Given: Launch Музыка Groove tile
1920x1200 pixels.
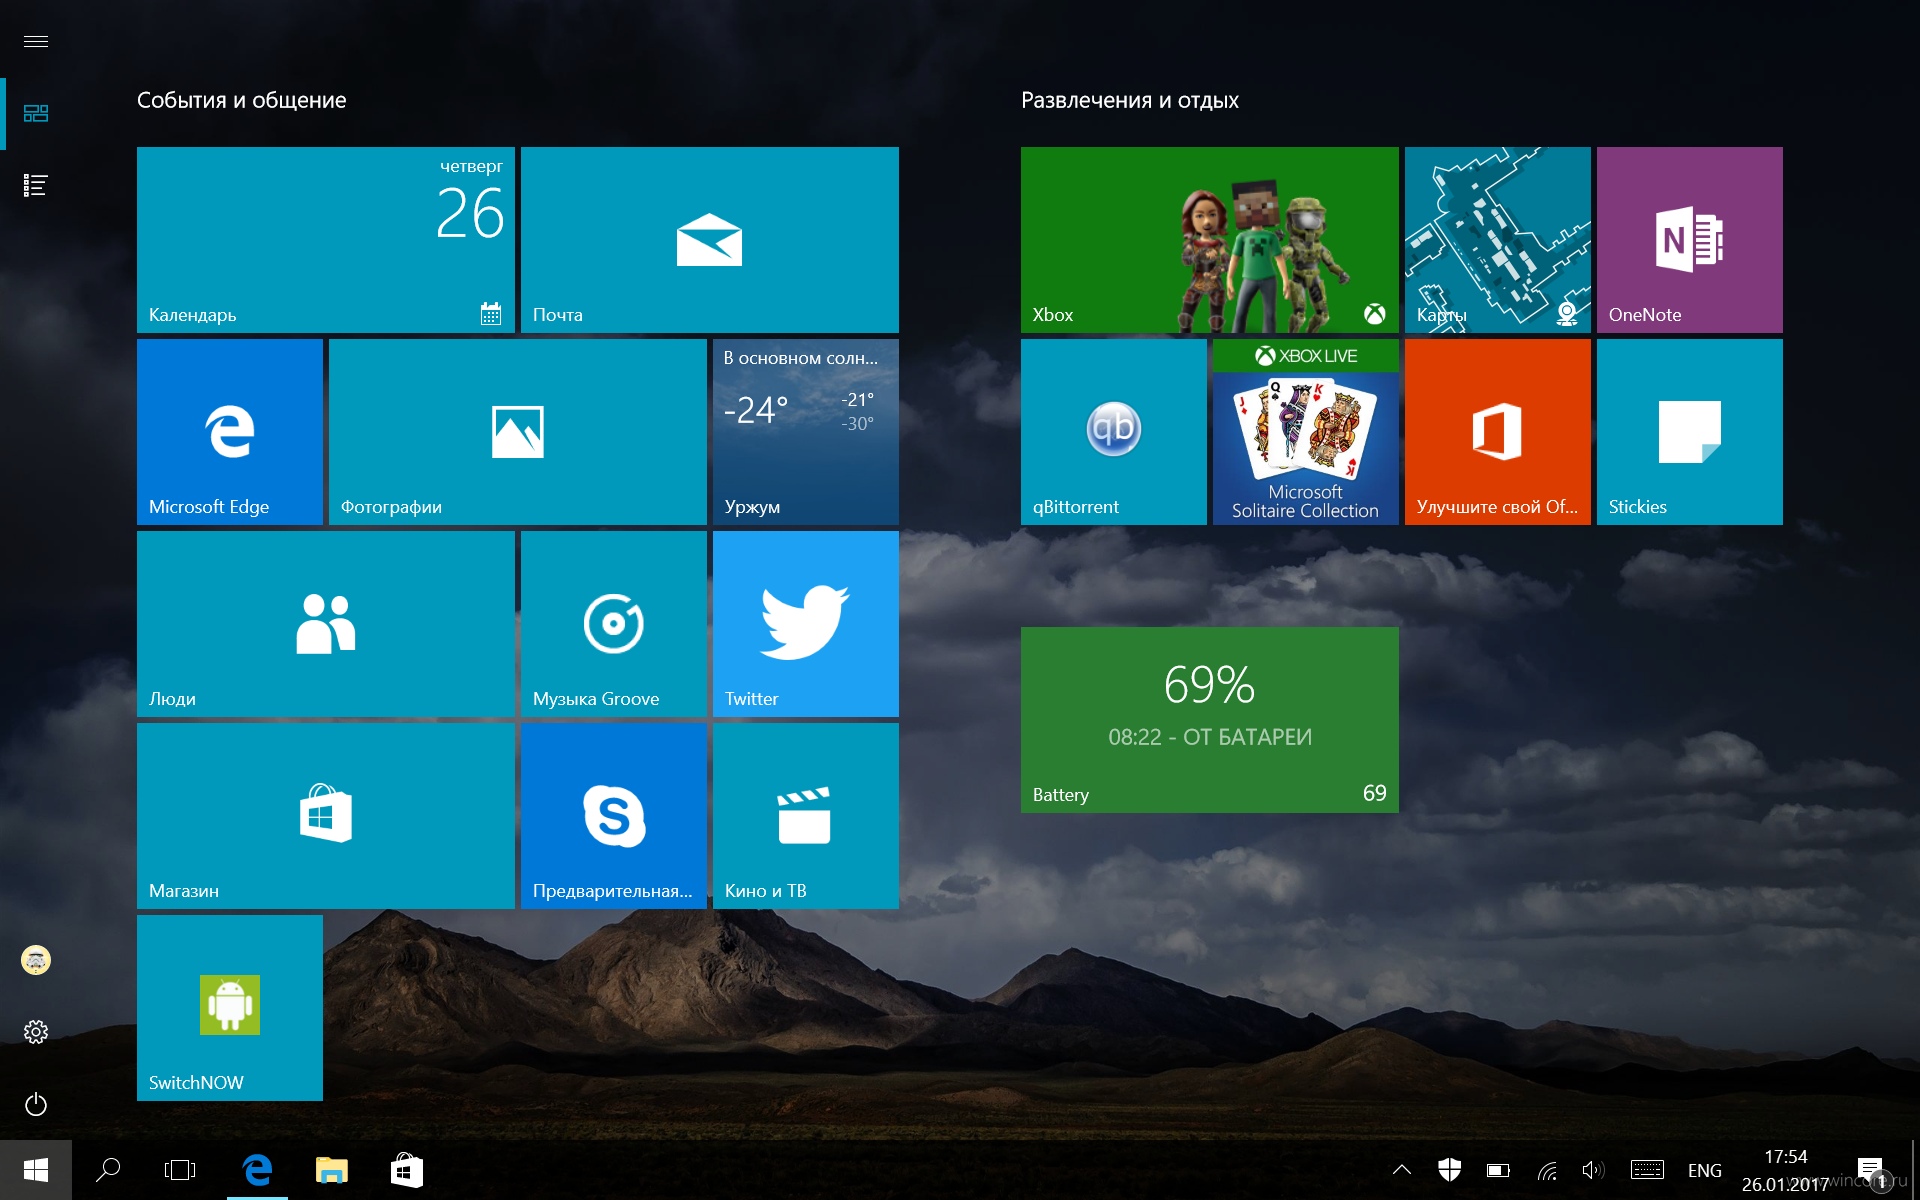Looking at the screenshot, I should click(614, 624).
